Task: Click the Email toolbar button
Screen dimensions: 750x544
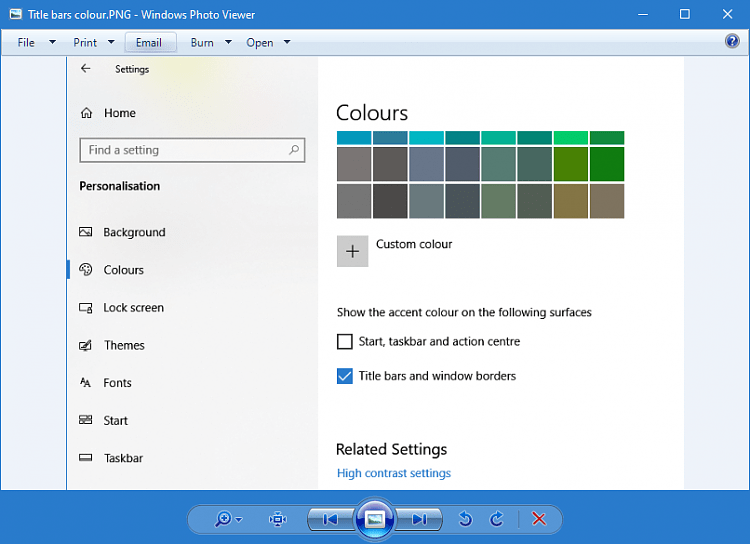Action: tap(151, 43)
